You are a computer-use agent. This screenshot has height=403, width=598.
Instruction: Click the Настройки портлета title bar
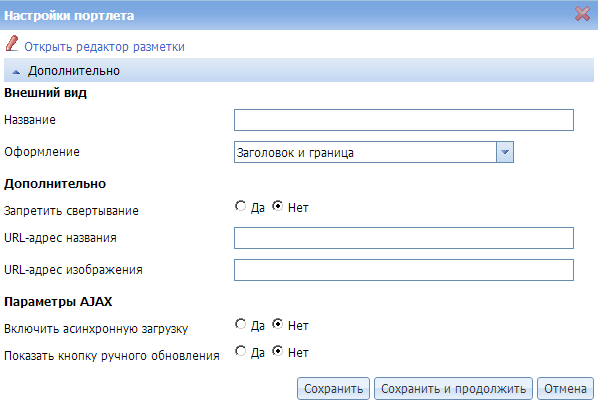(x=299, y=15)
